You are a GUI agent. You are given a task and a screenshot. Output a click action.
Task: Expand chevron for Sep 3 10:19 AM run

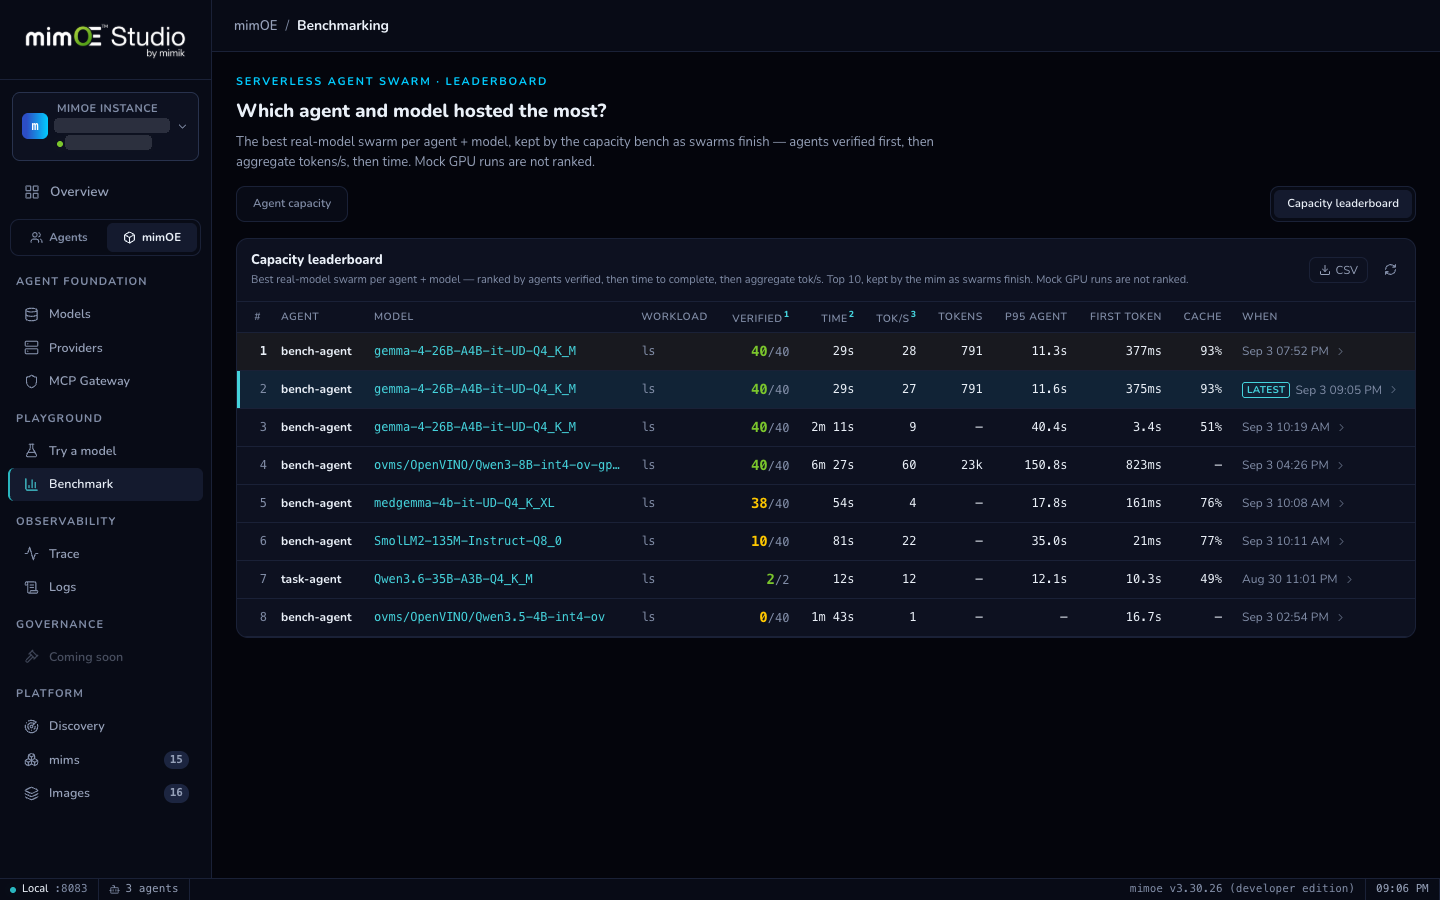pyautogui.click(x=1341, y=428)
